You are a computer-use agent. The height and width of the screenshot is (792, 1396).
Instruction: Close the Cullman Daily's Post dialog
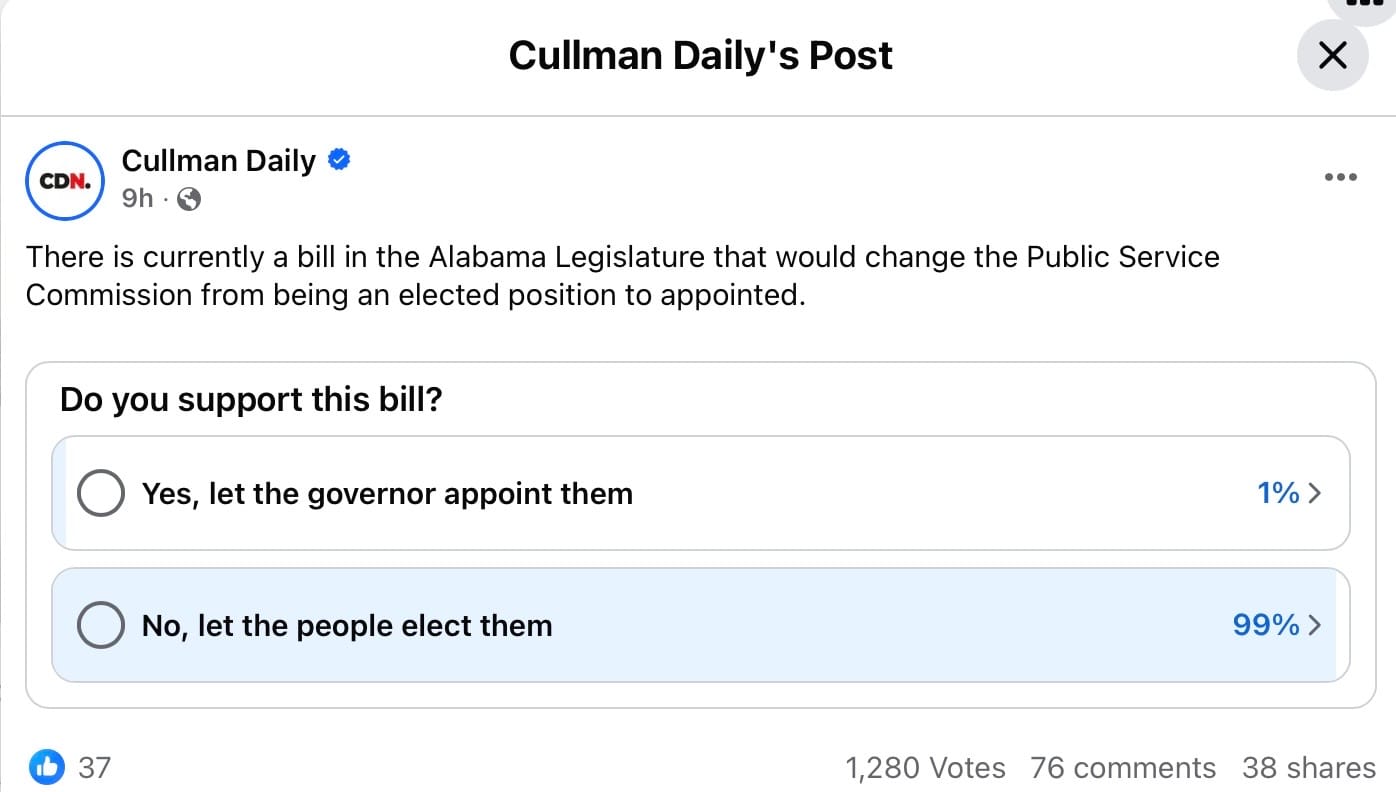tap(1332, 55)
